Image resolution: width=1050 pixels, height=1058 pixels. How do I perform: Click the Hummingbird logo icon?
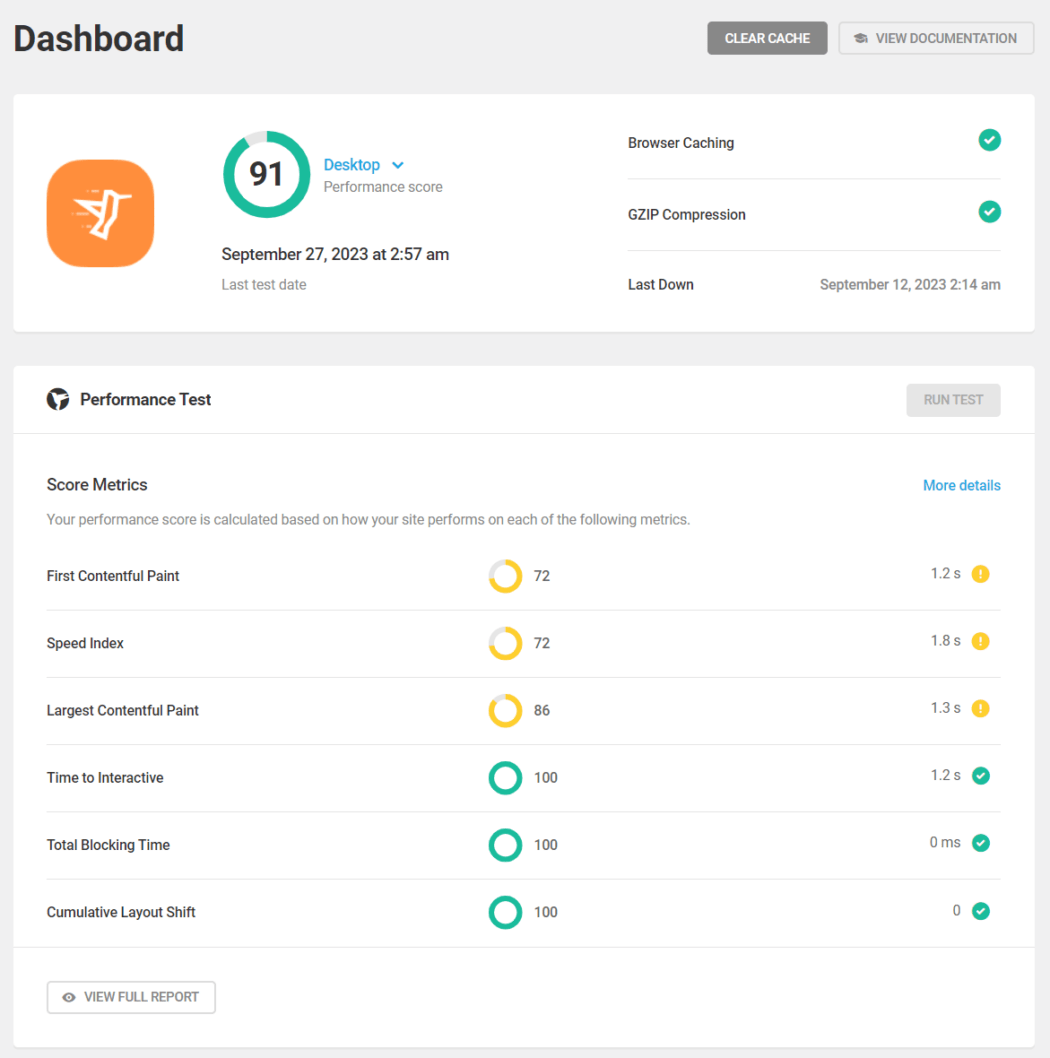pyautogui.click(x=100, y=213)
